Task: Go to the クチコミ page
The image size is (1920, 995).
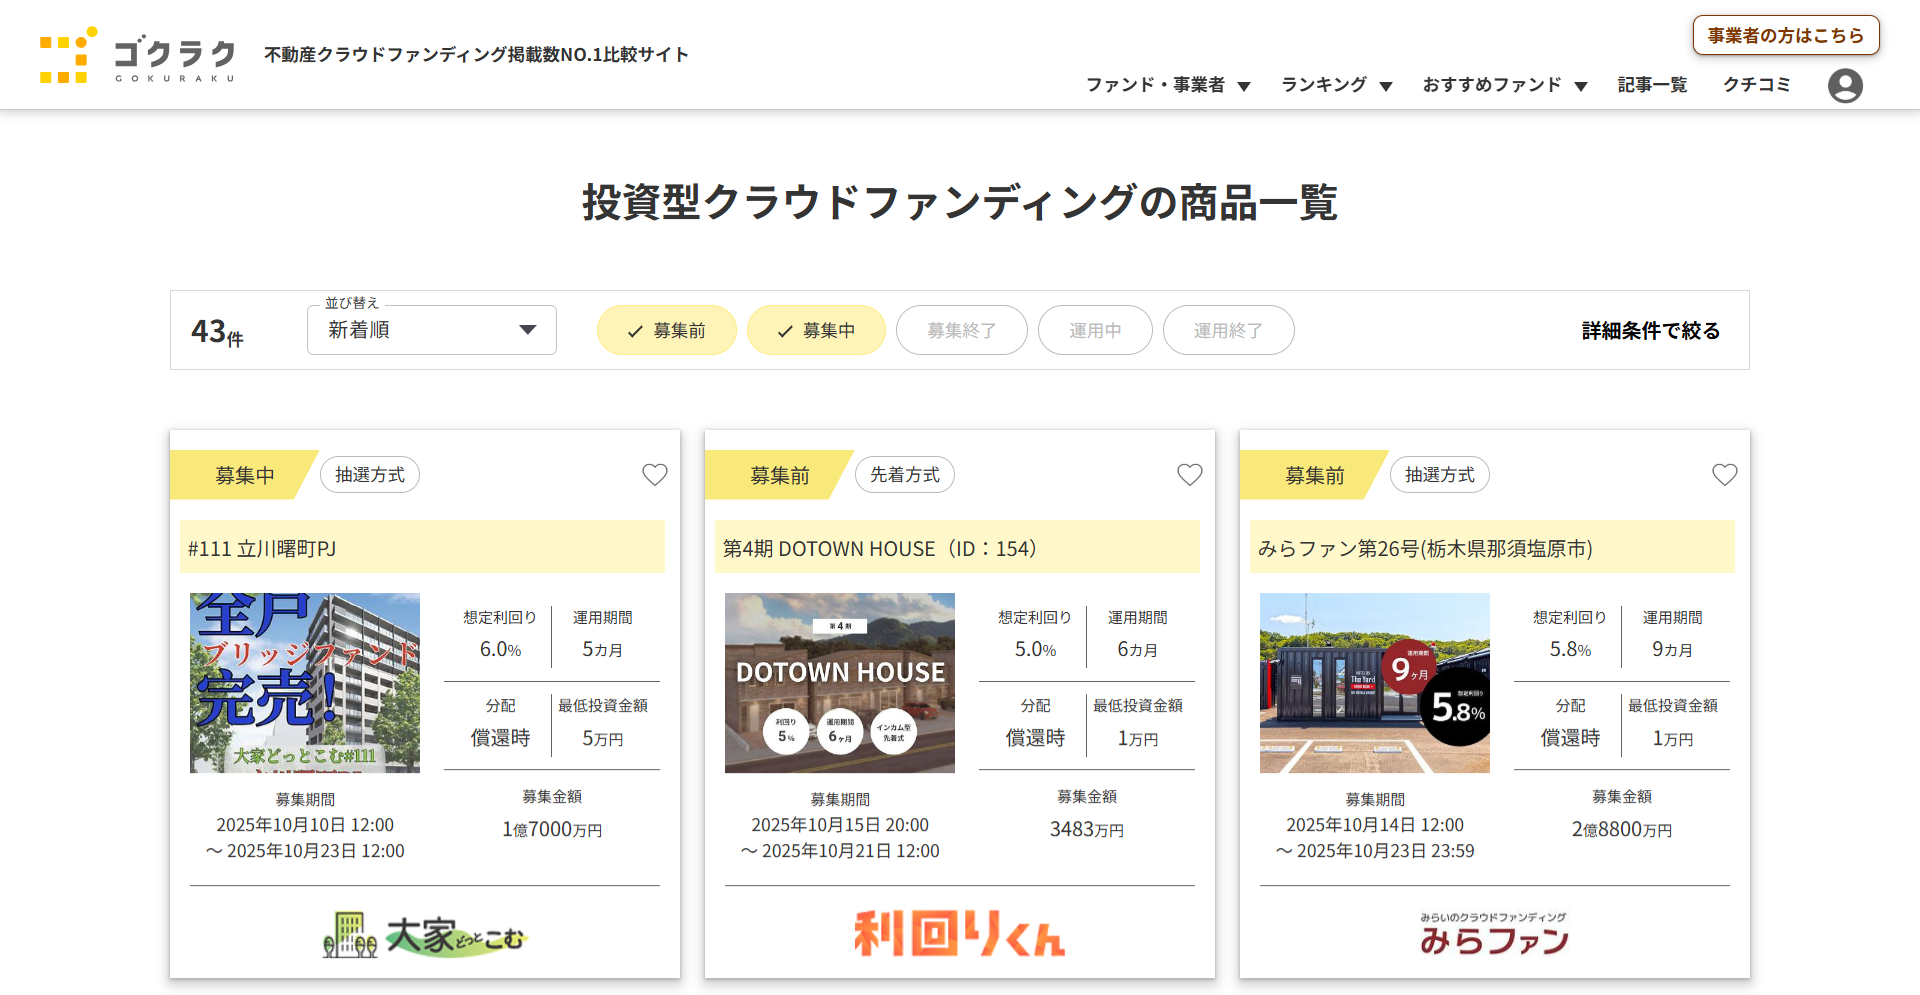Action: pyautogui.click(x=1756, y=85)
